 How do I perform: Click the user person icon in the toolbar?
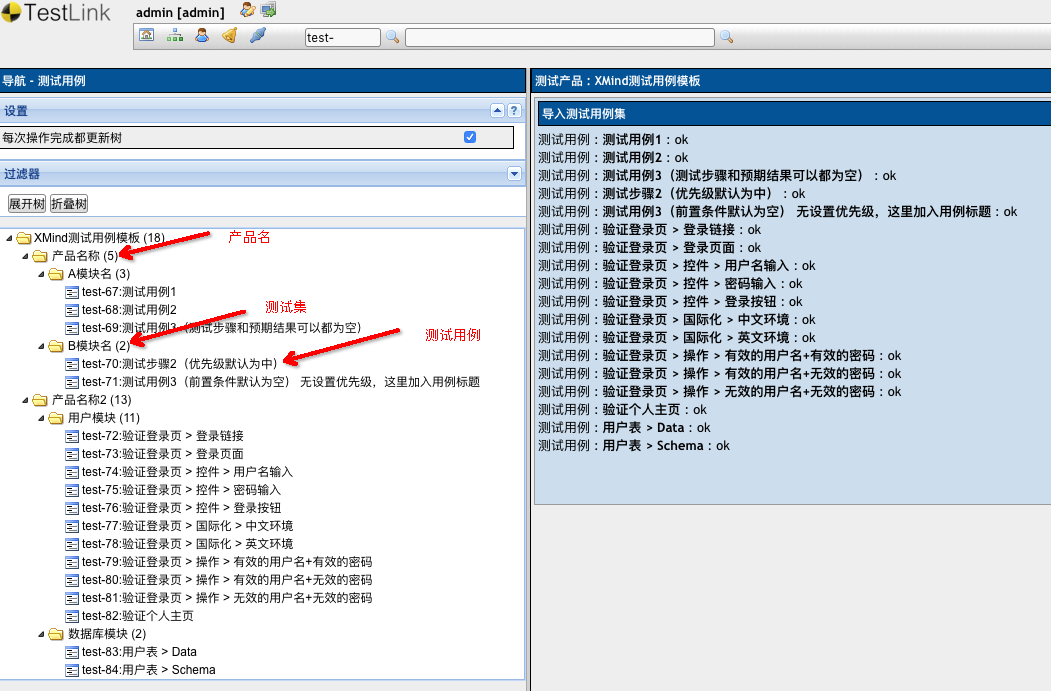pos(201,34)
